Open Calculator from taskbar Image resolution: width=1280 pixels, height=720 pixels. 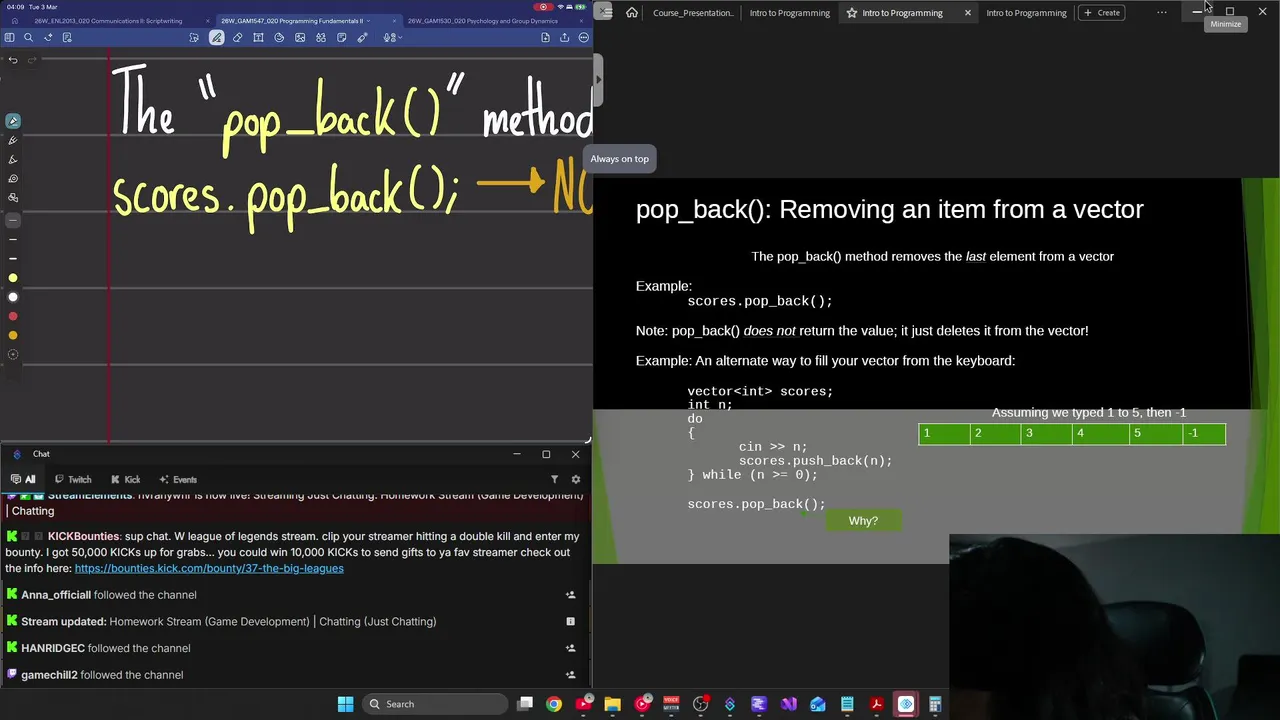coord(935,704)
